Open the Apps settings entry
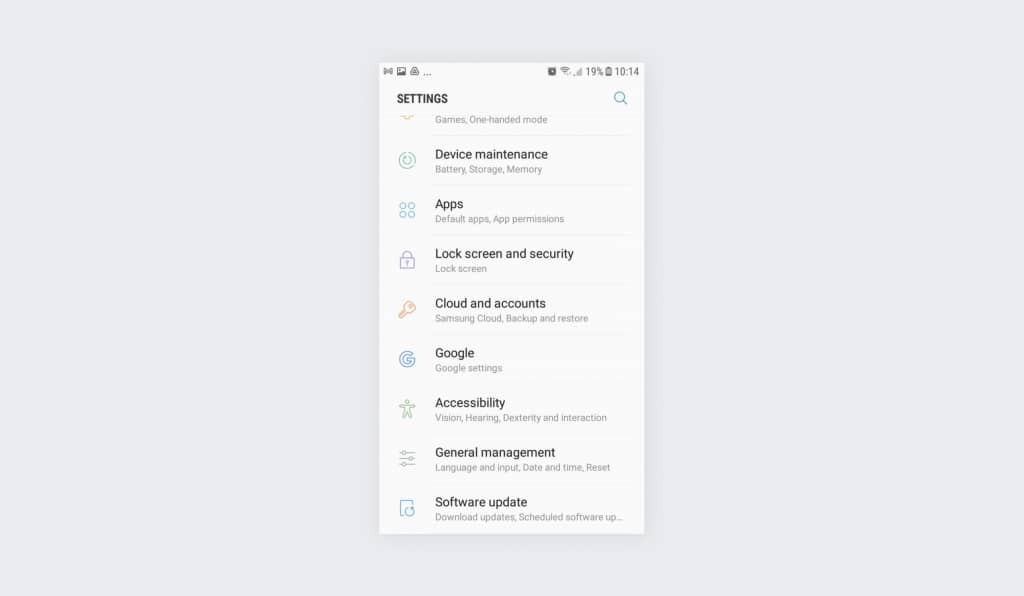The image size is (1024, 596). coord(511,210)
